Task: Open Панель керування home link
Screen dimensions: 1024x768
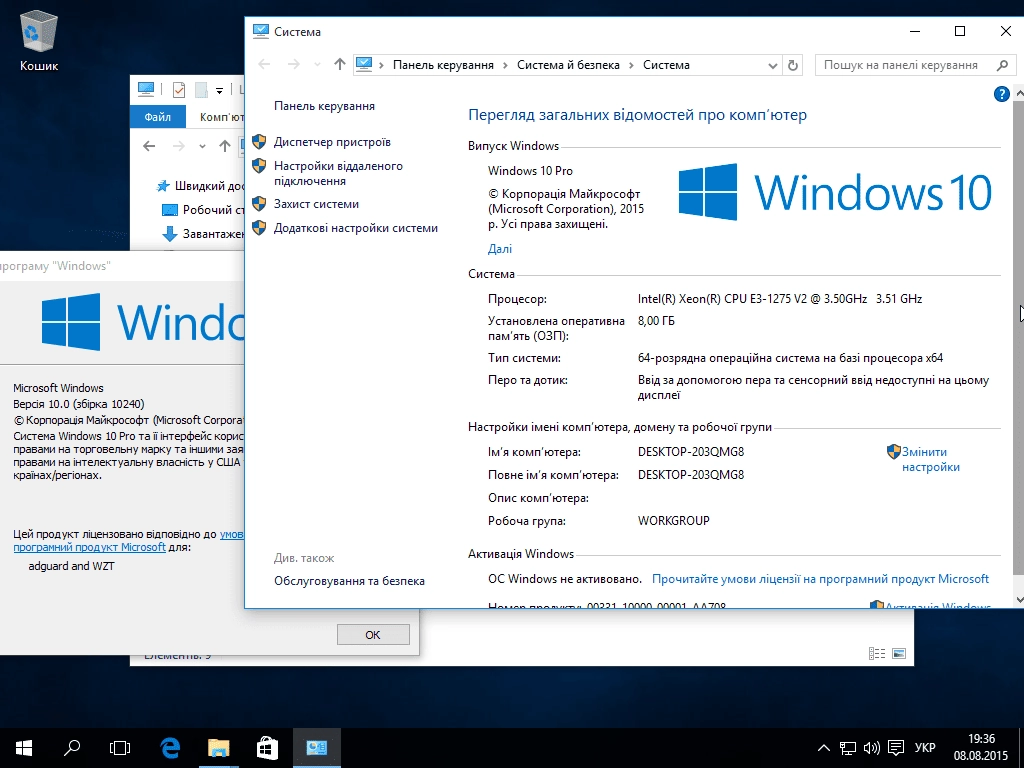Action: tap(324, 106)
